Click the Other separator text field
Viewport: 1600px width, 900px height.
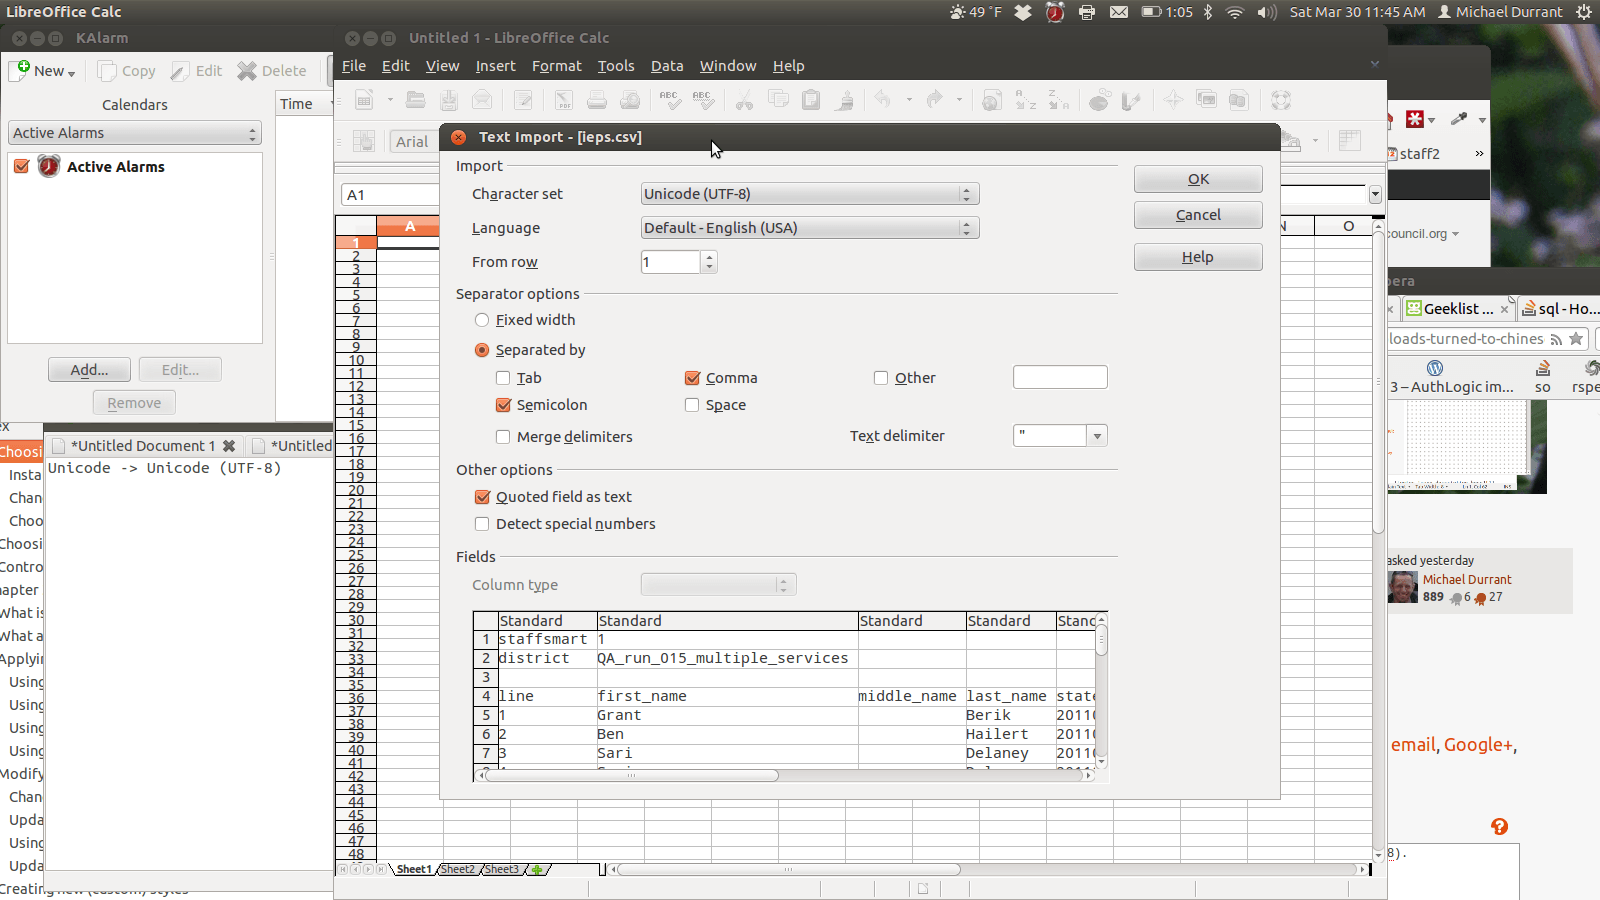pos(1060,377)
